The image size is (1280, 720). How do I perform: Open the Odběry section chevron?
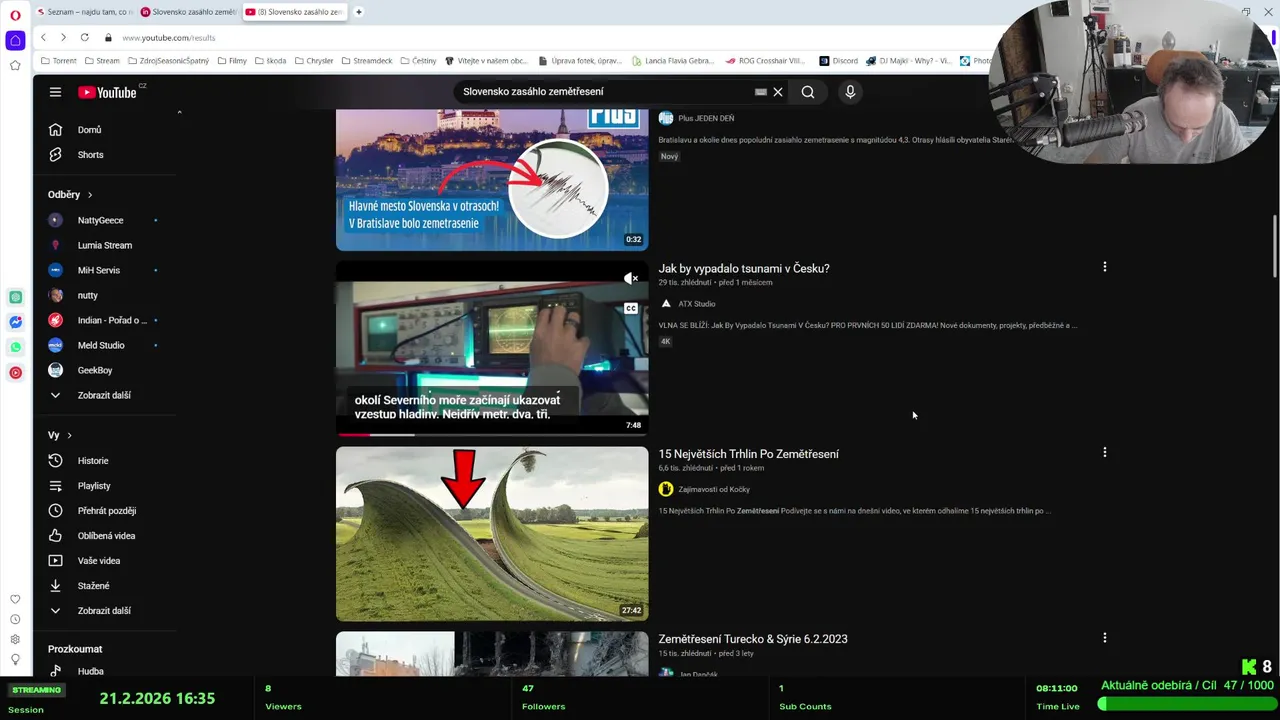(90, 195)
